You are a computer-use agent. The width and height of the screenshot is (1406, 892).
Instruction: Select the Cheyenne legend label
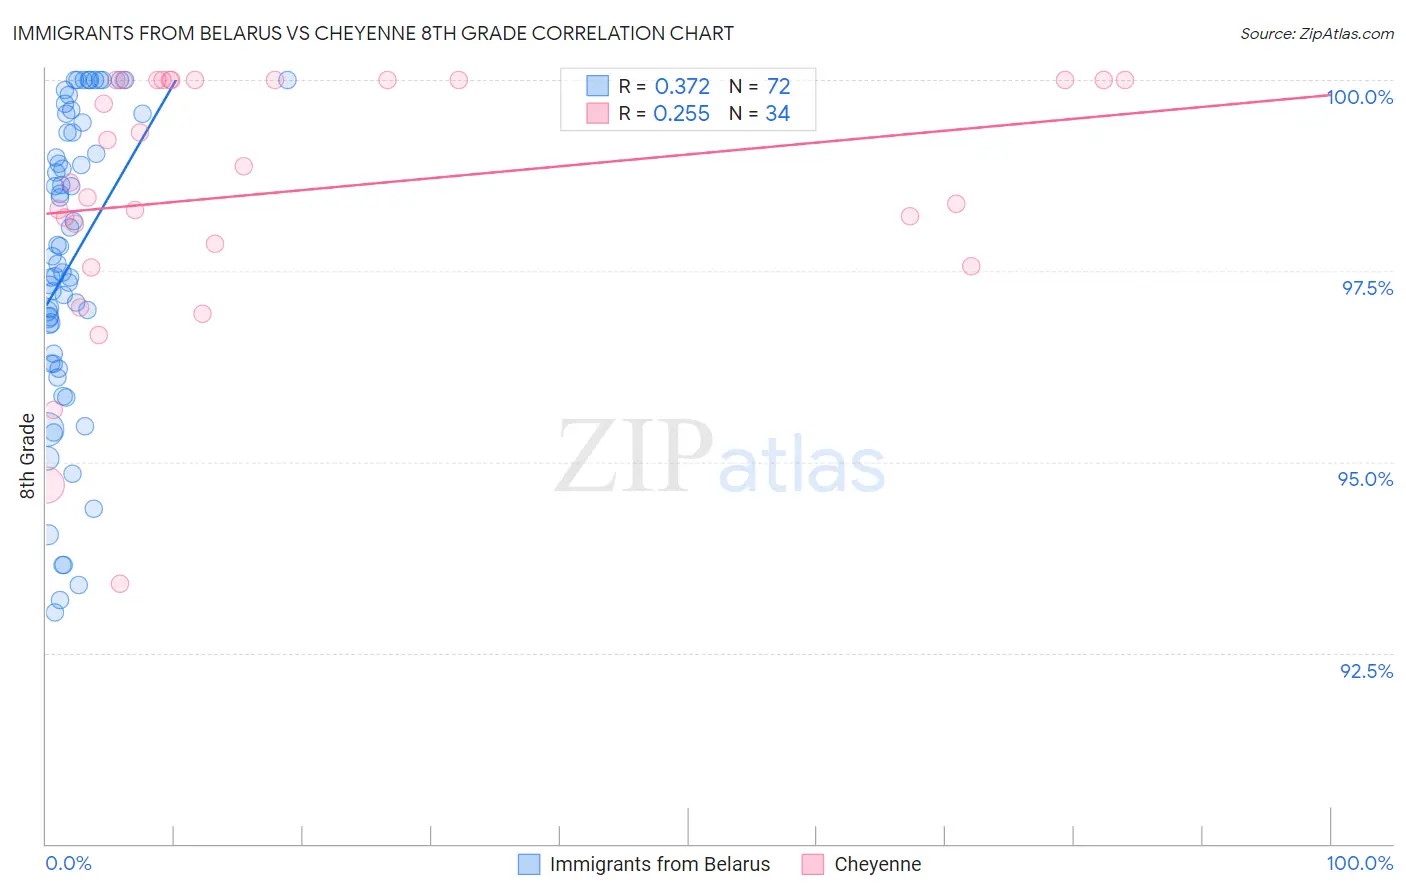pyautogui.click(x=878, y=864)
